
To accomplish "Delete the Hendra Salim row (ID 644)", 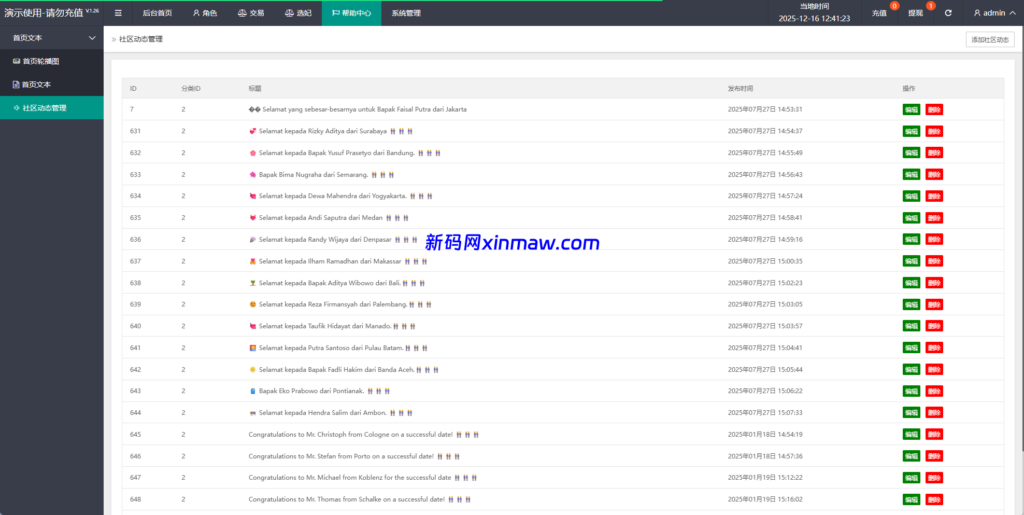I will pyautogui.click(x=934, y=413).
